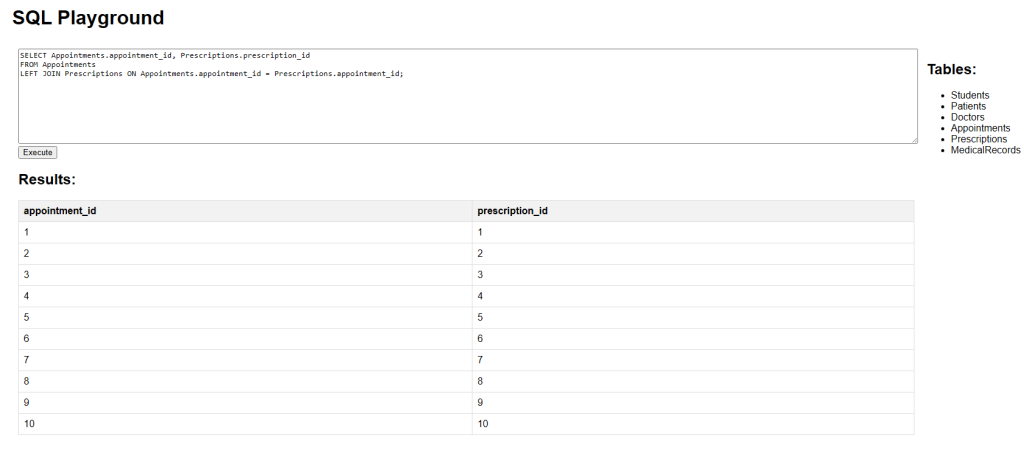Click the prescription_id cell with value 8
The image size is (1024, 460).
[x=693, y=382]
